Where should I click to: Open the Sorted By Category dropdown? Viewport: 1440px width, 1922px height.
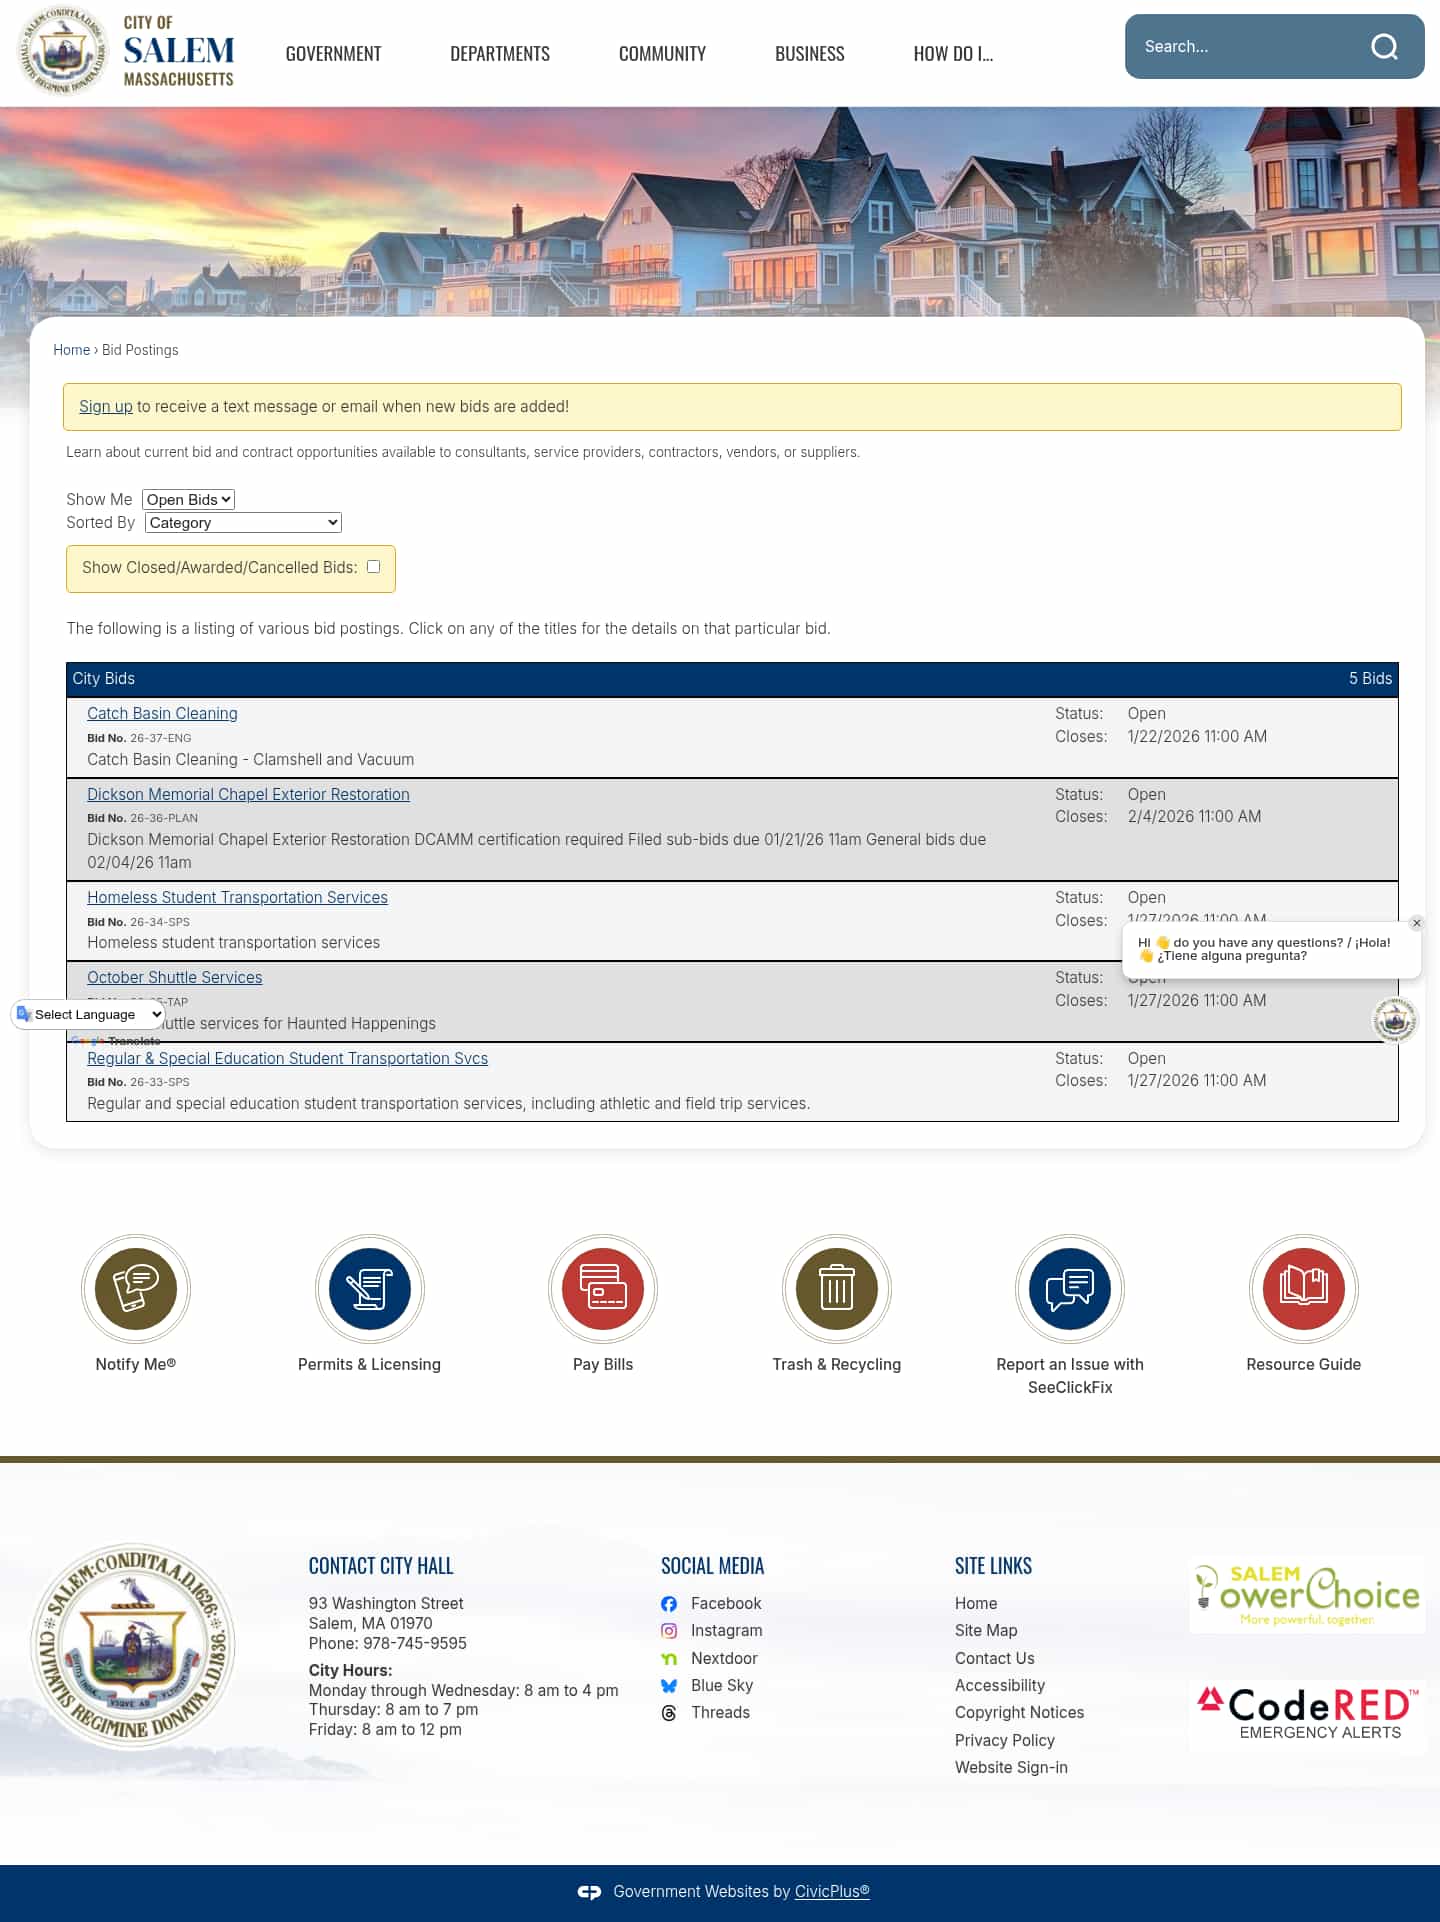point(243,522)
